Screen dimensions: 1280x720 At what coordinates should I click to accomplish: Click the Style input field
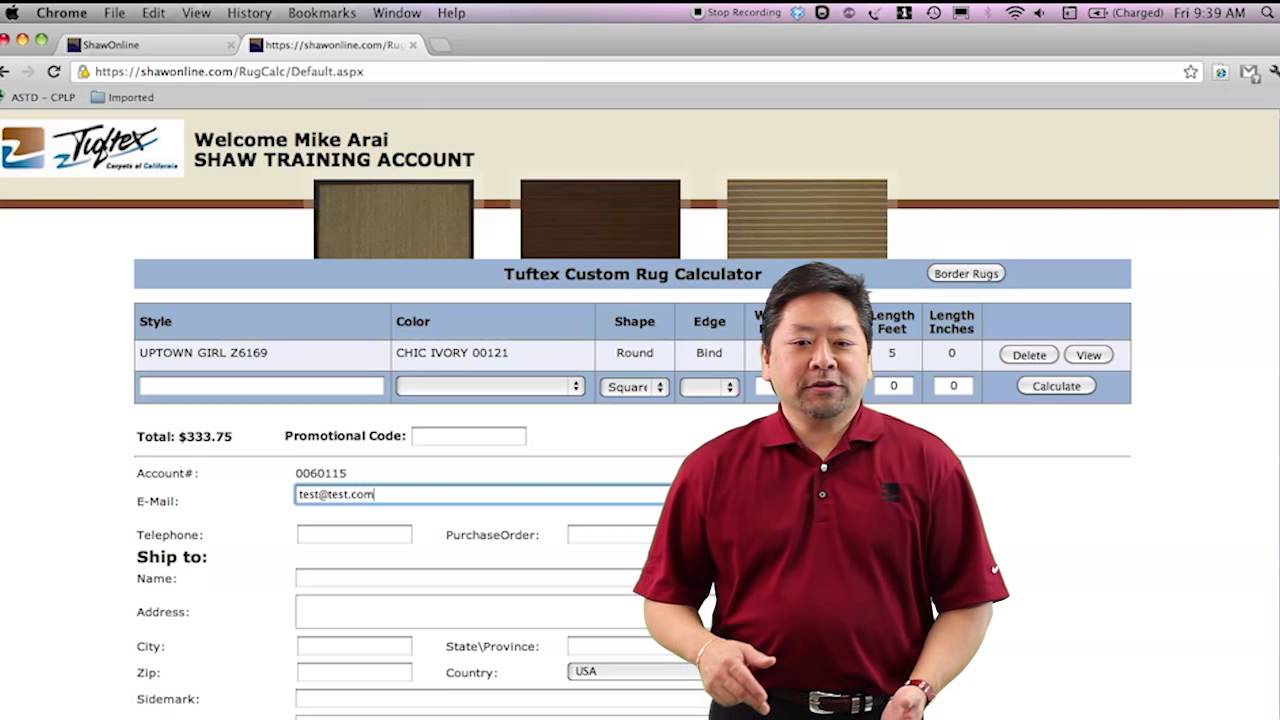point(262,386)
